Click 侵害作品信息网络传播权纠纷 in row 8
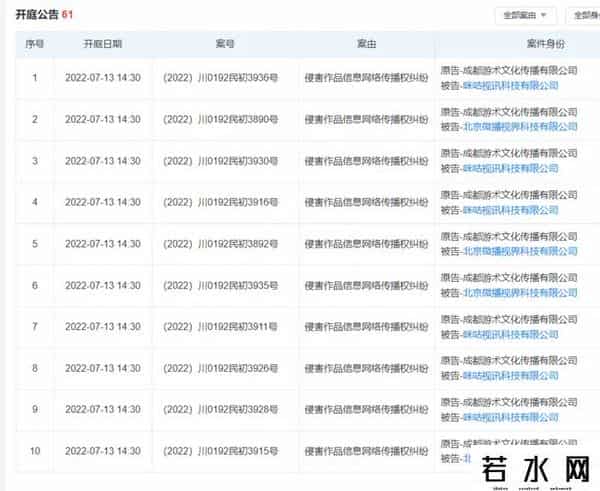 pos(366,369)
